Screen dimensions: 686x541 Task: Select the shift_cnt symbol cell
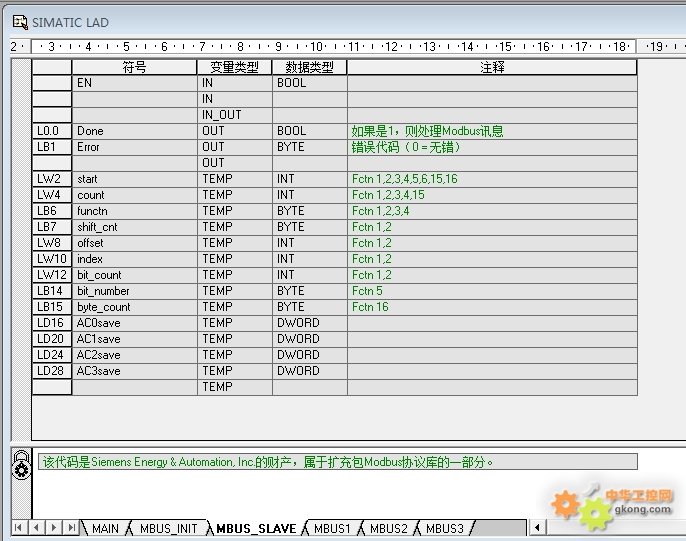pyautogui.click(x=134, y=227)
